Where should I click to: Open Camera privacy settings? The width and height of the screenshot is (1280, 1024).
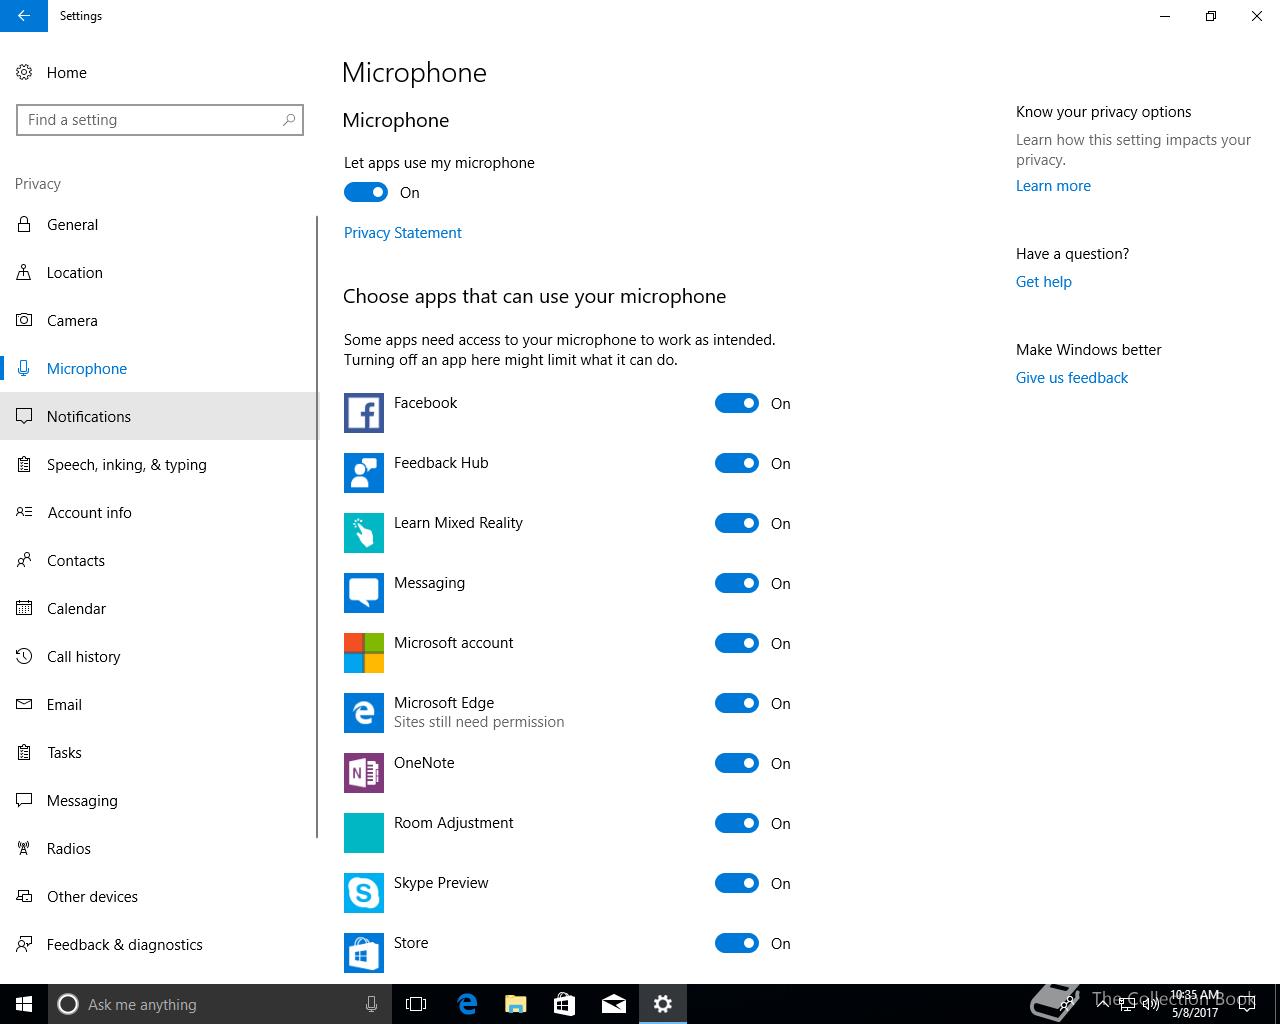pyautogui.click(x=158, y=320)
